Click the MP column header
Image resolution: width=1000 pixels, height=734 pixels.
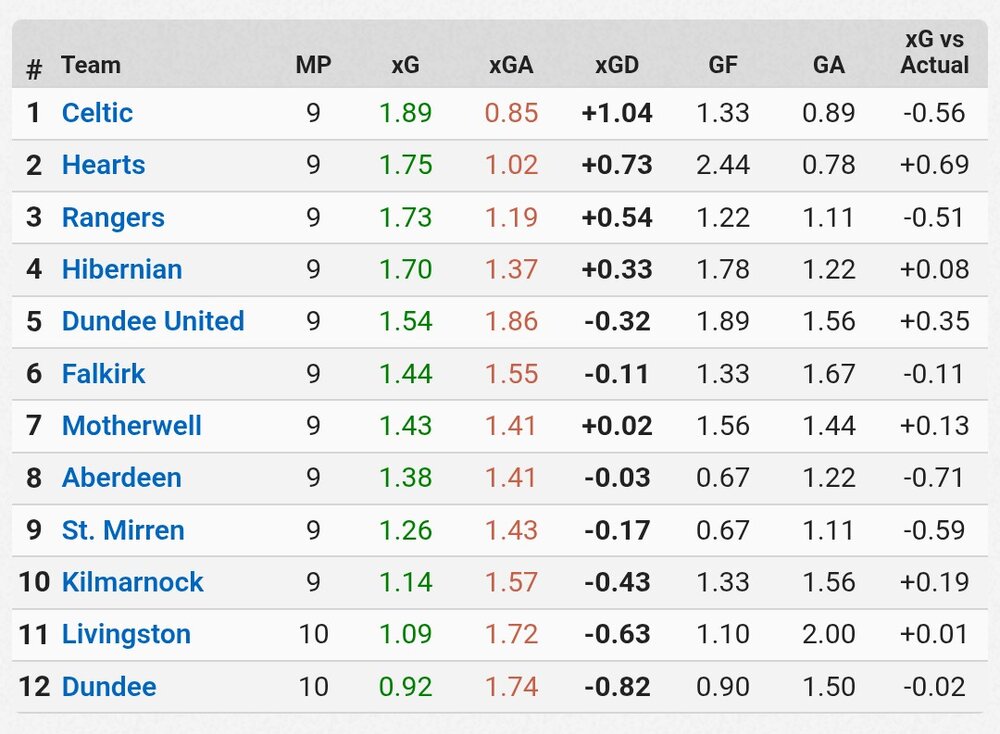tap(313, 66)
